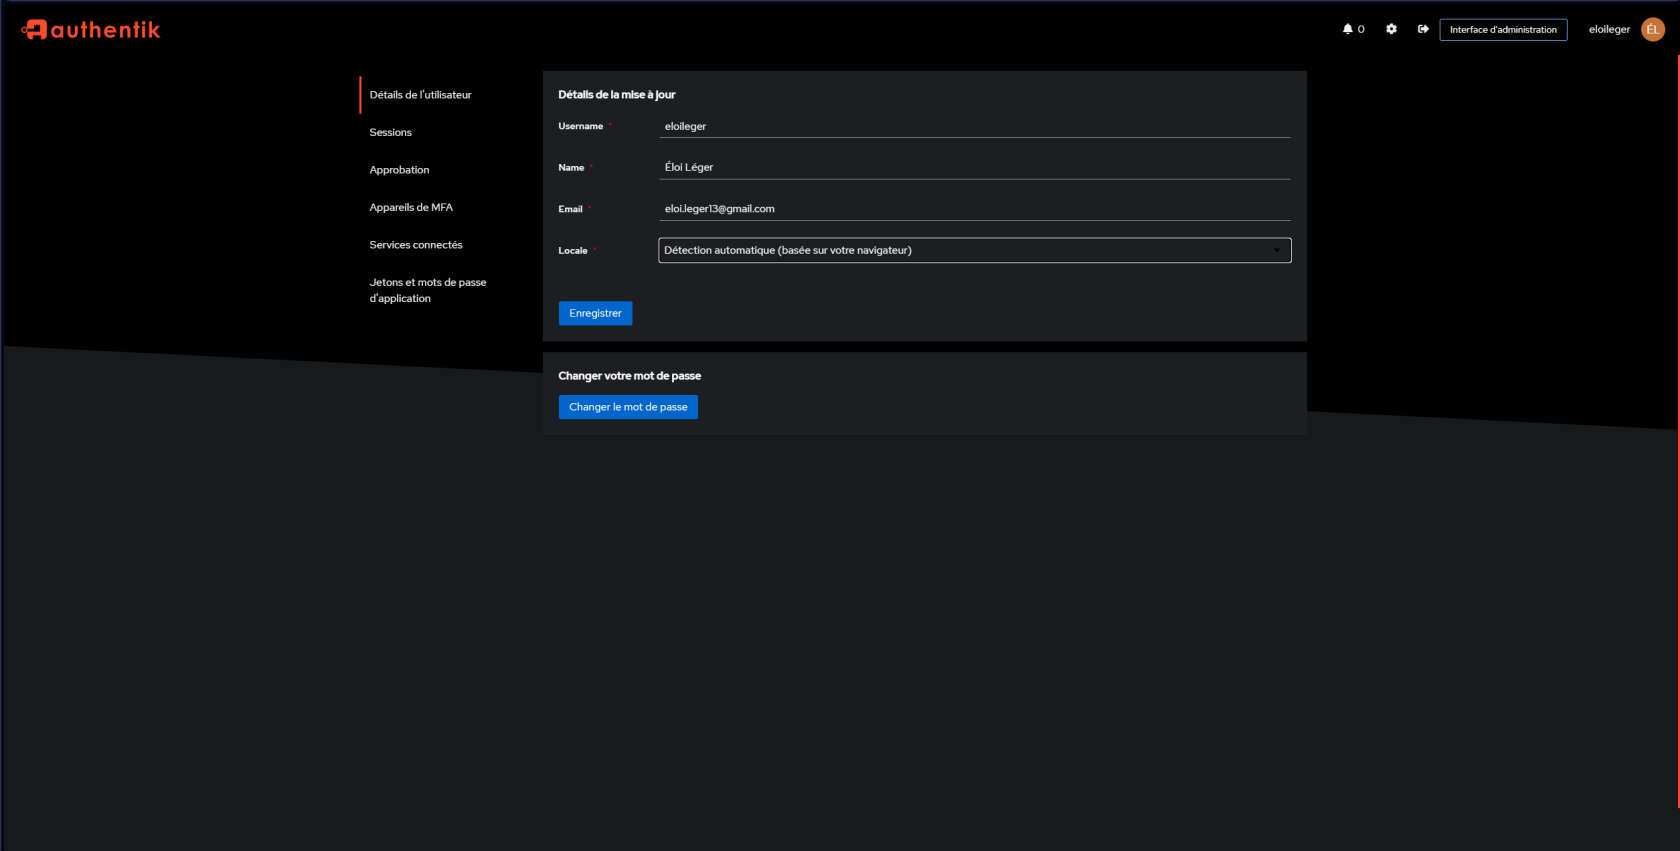
Task: Open settings via the gear icon
Action: tap(1391, 29)
